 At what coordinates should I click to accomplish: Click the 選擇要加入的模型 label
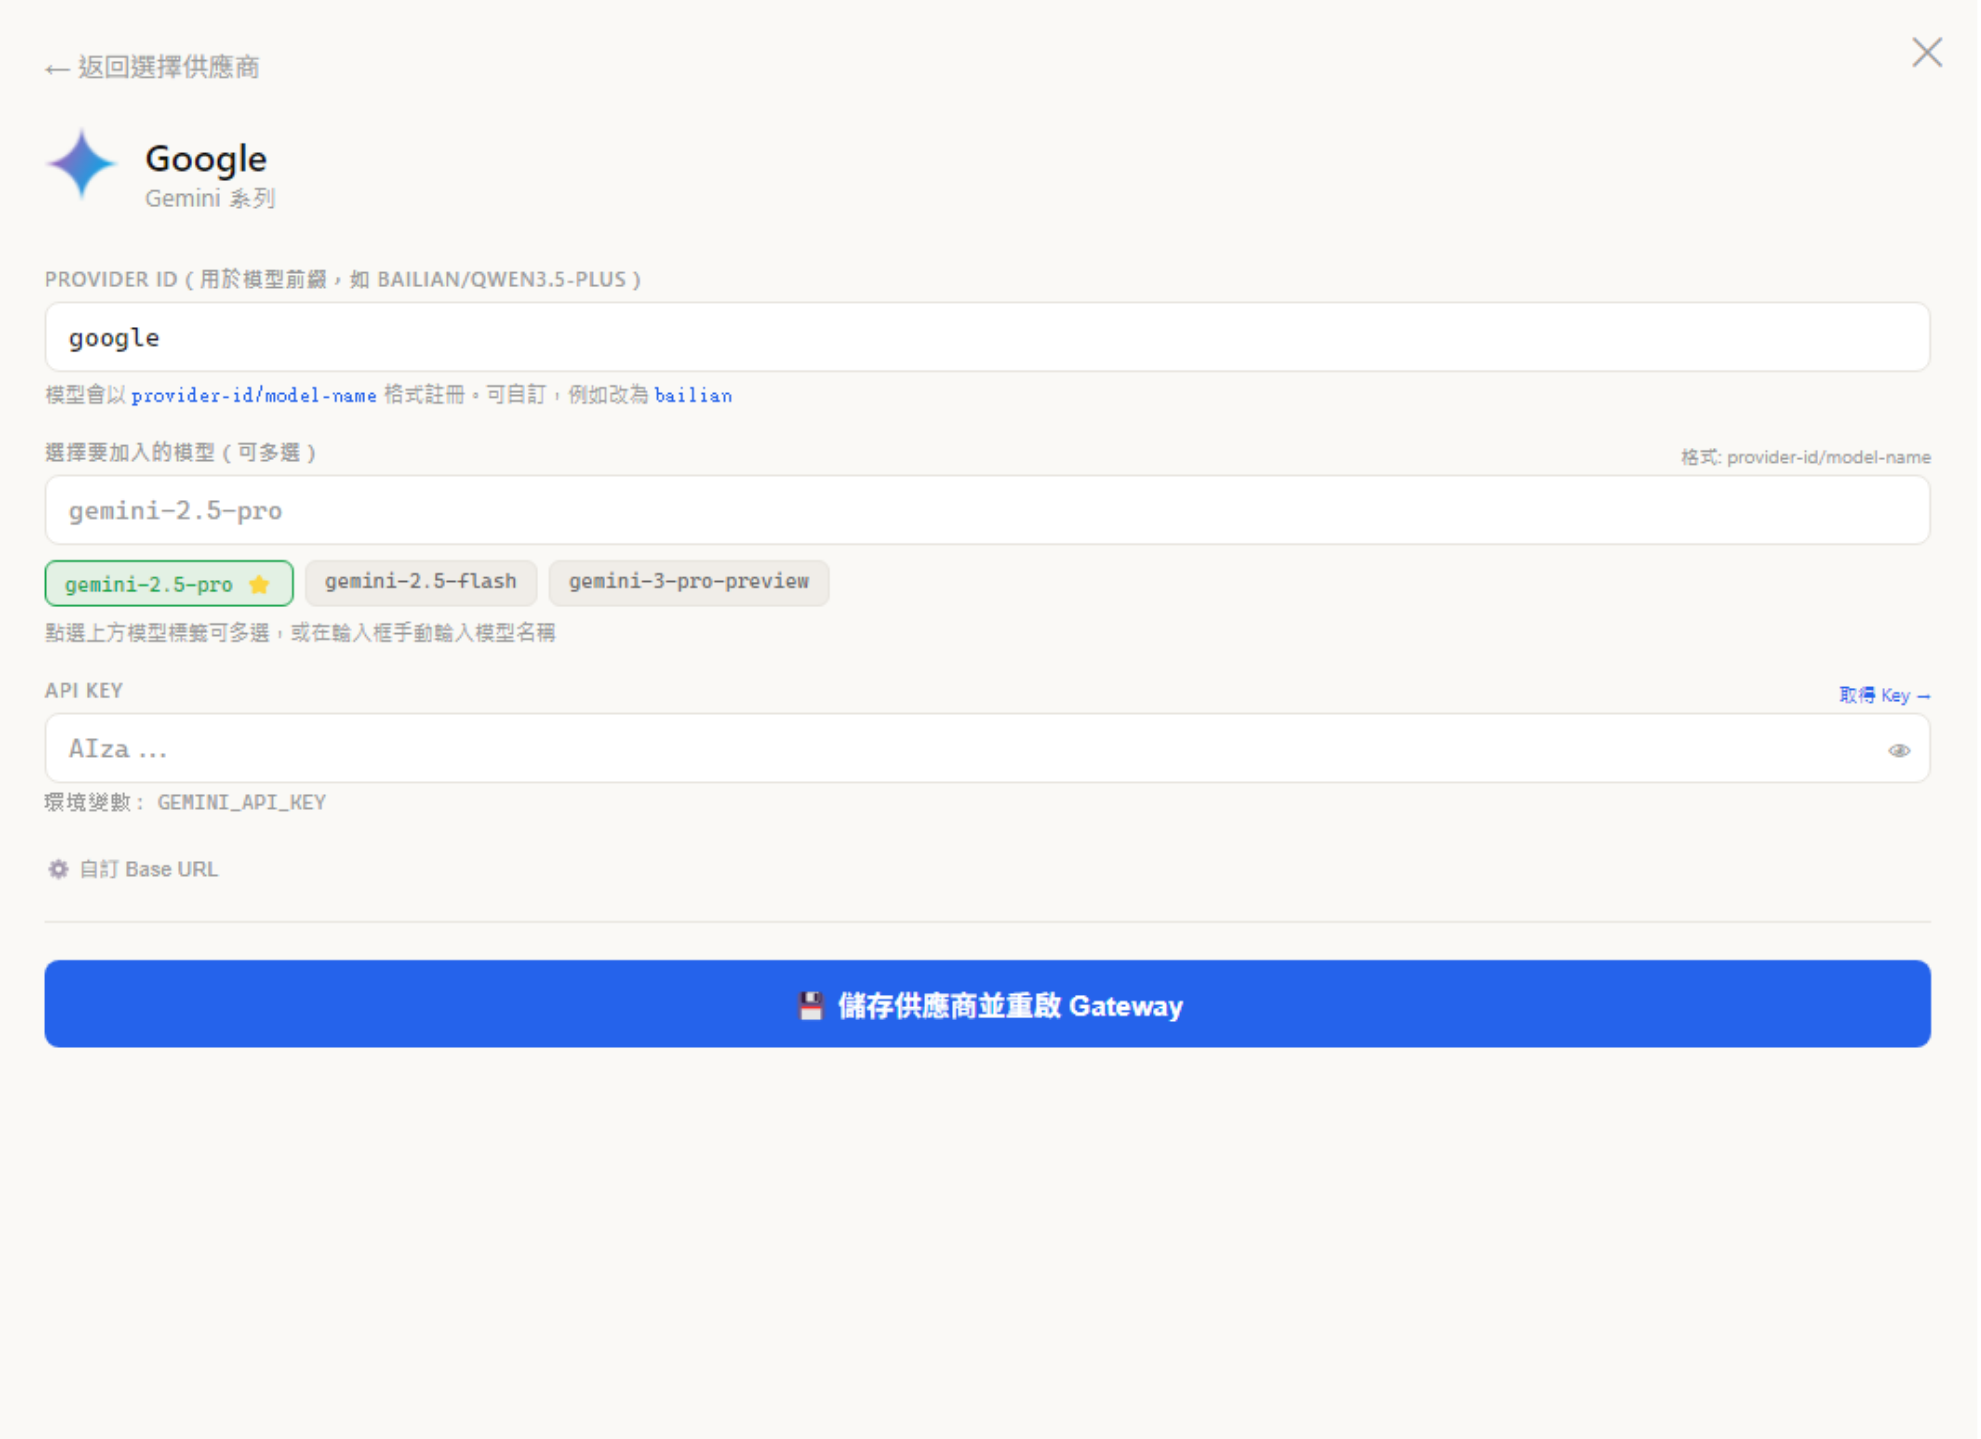181,453
